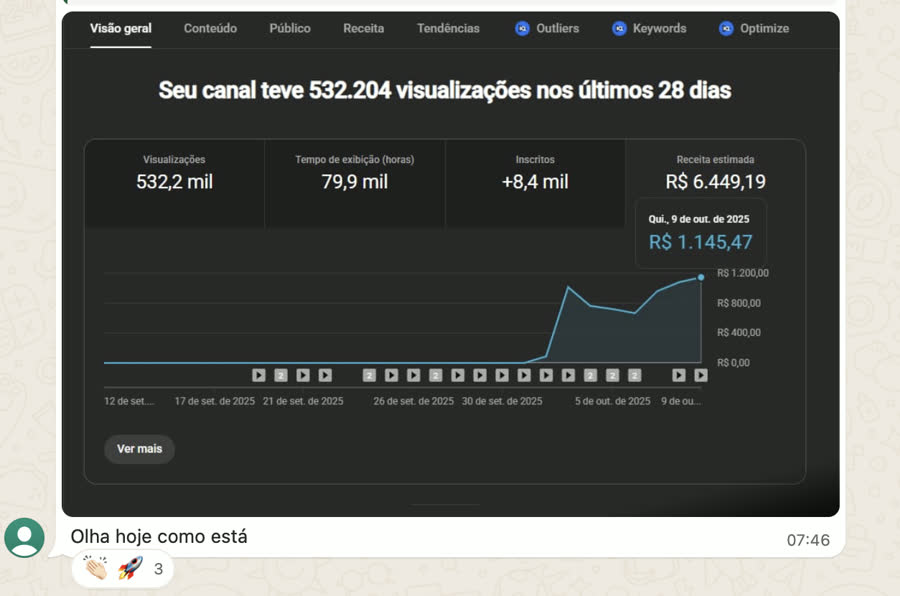Select the Visão geral tab

pos(121,28)
